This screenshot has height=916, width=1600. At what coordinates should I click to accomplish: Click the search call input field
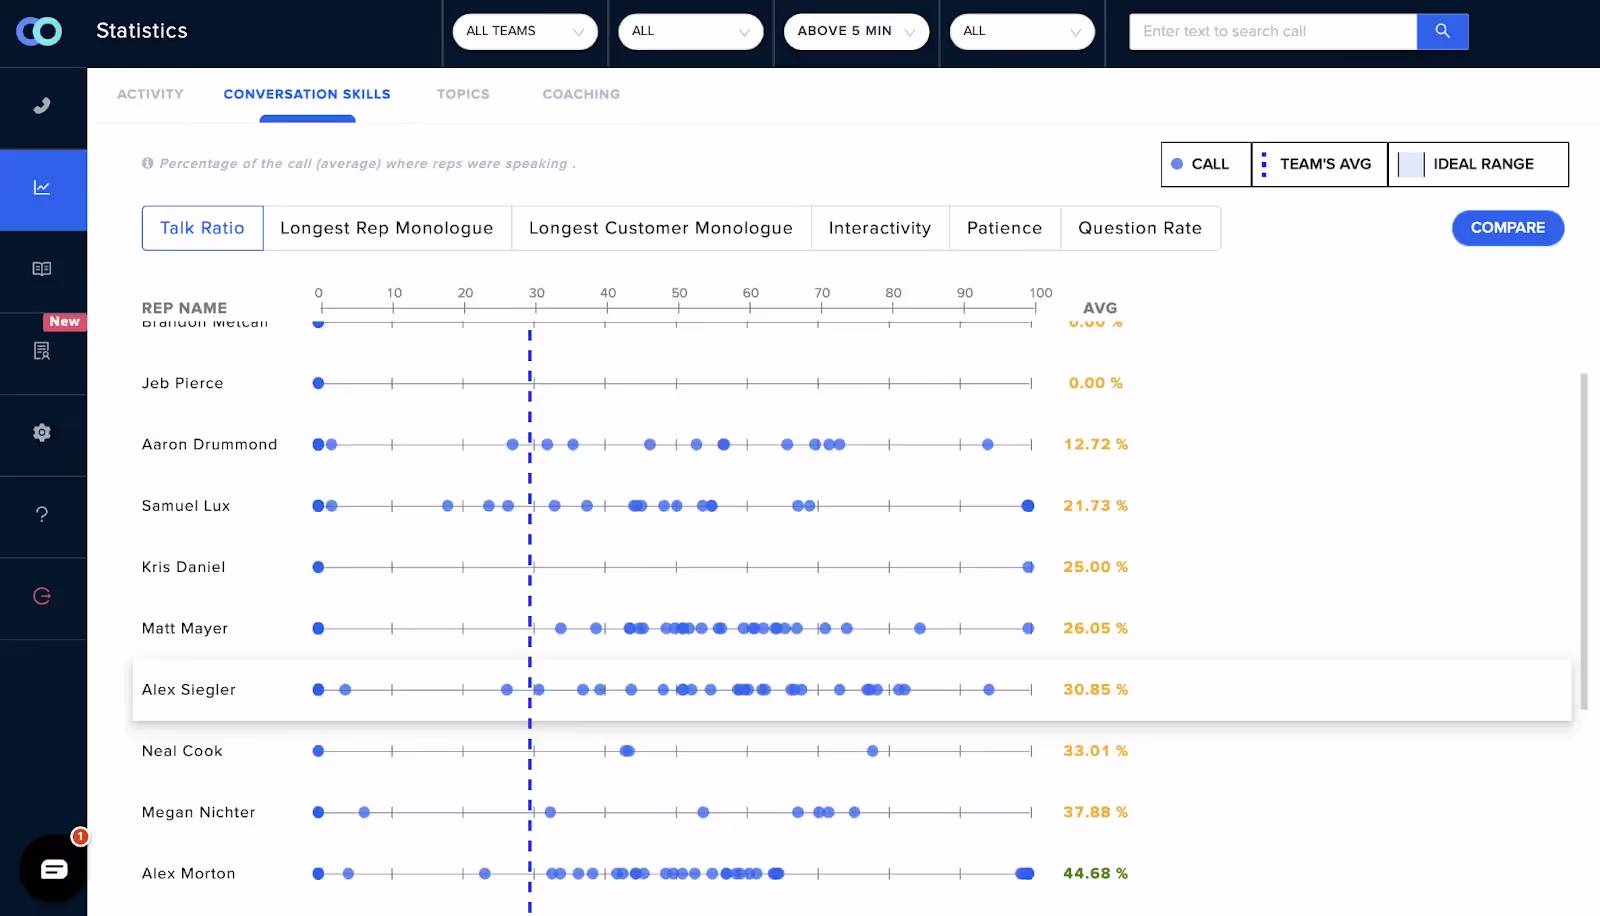tap(1273, 31)
